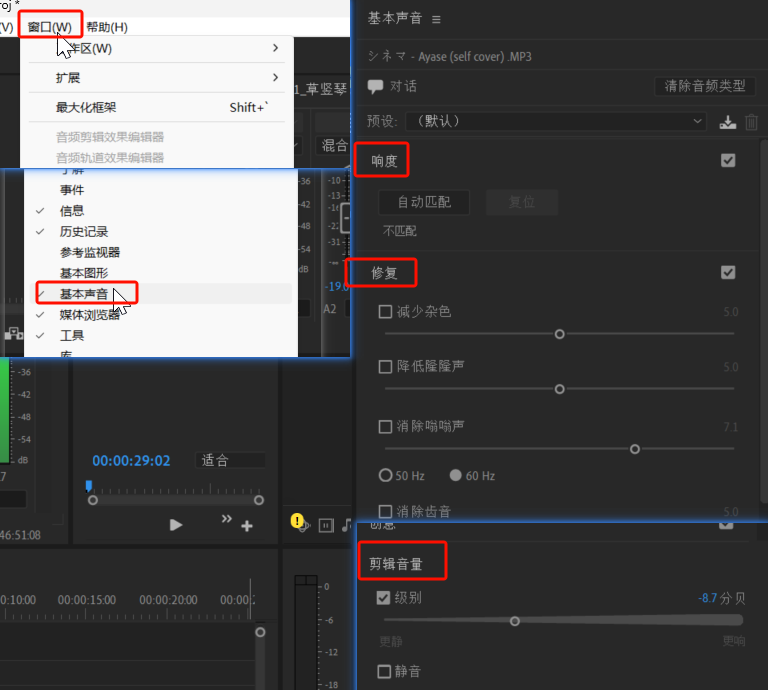Viewport: 768px width, 690px height.
Task: Collapse the 剪辑音量 section header
Action: (x=396, y=564)
